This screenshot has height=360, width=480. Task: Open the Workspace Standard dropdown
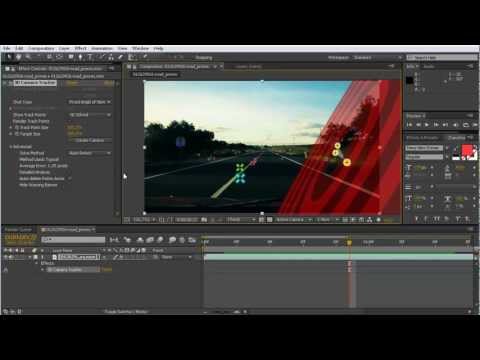[378, 58]
